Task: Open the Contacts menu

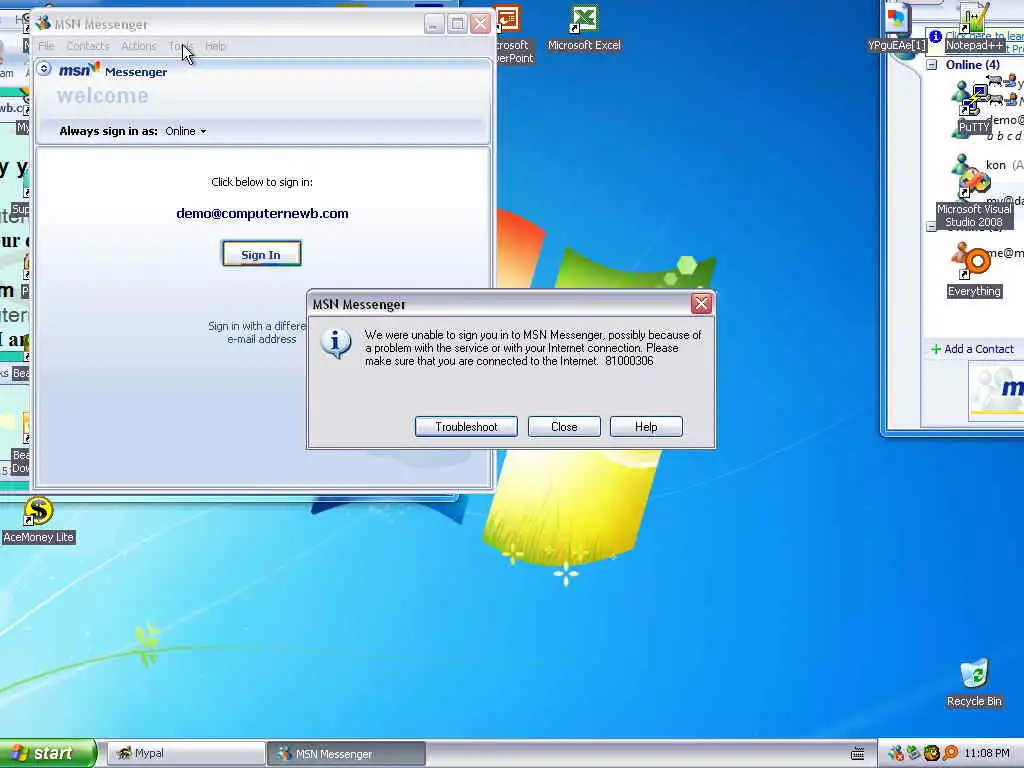Action: click(x=88, y=46)
